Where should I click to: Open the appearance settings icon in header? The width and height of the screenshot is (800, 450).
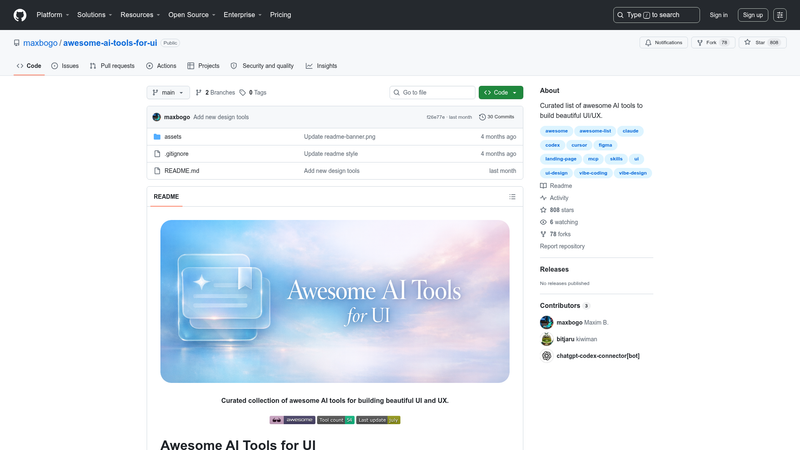click(780, 15)
